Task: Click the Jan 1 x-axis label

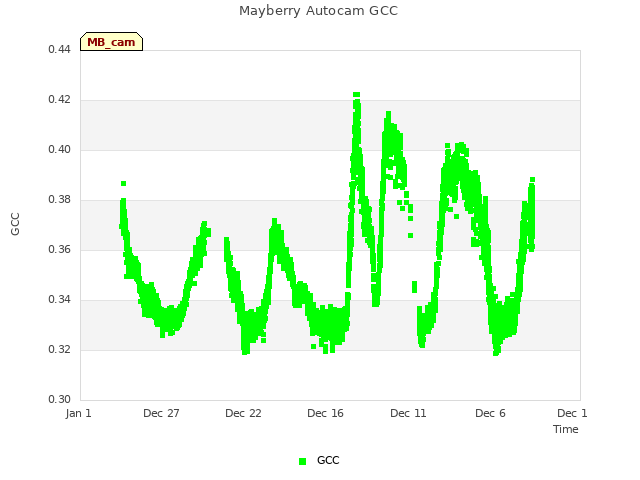Action: click(78, 413)
